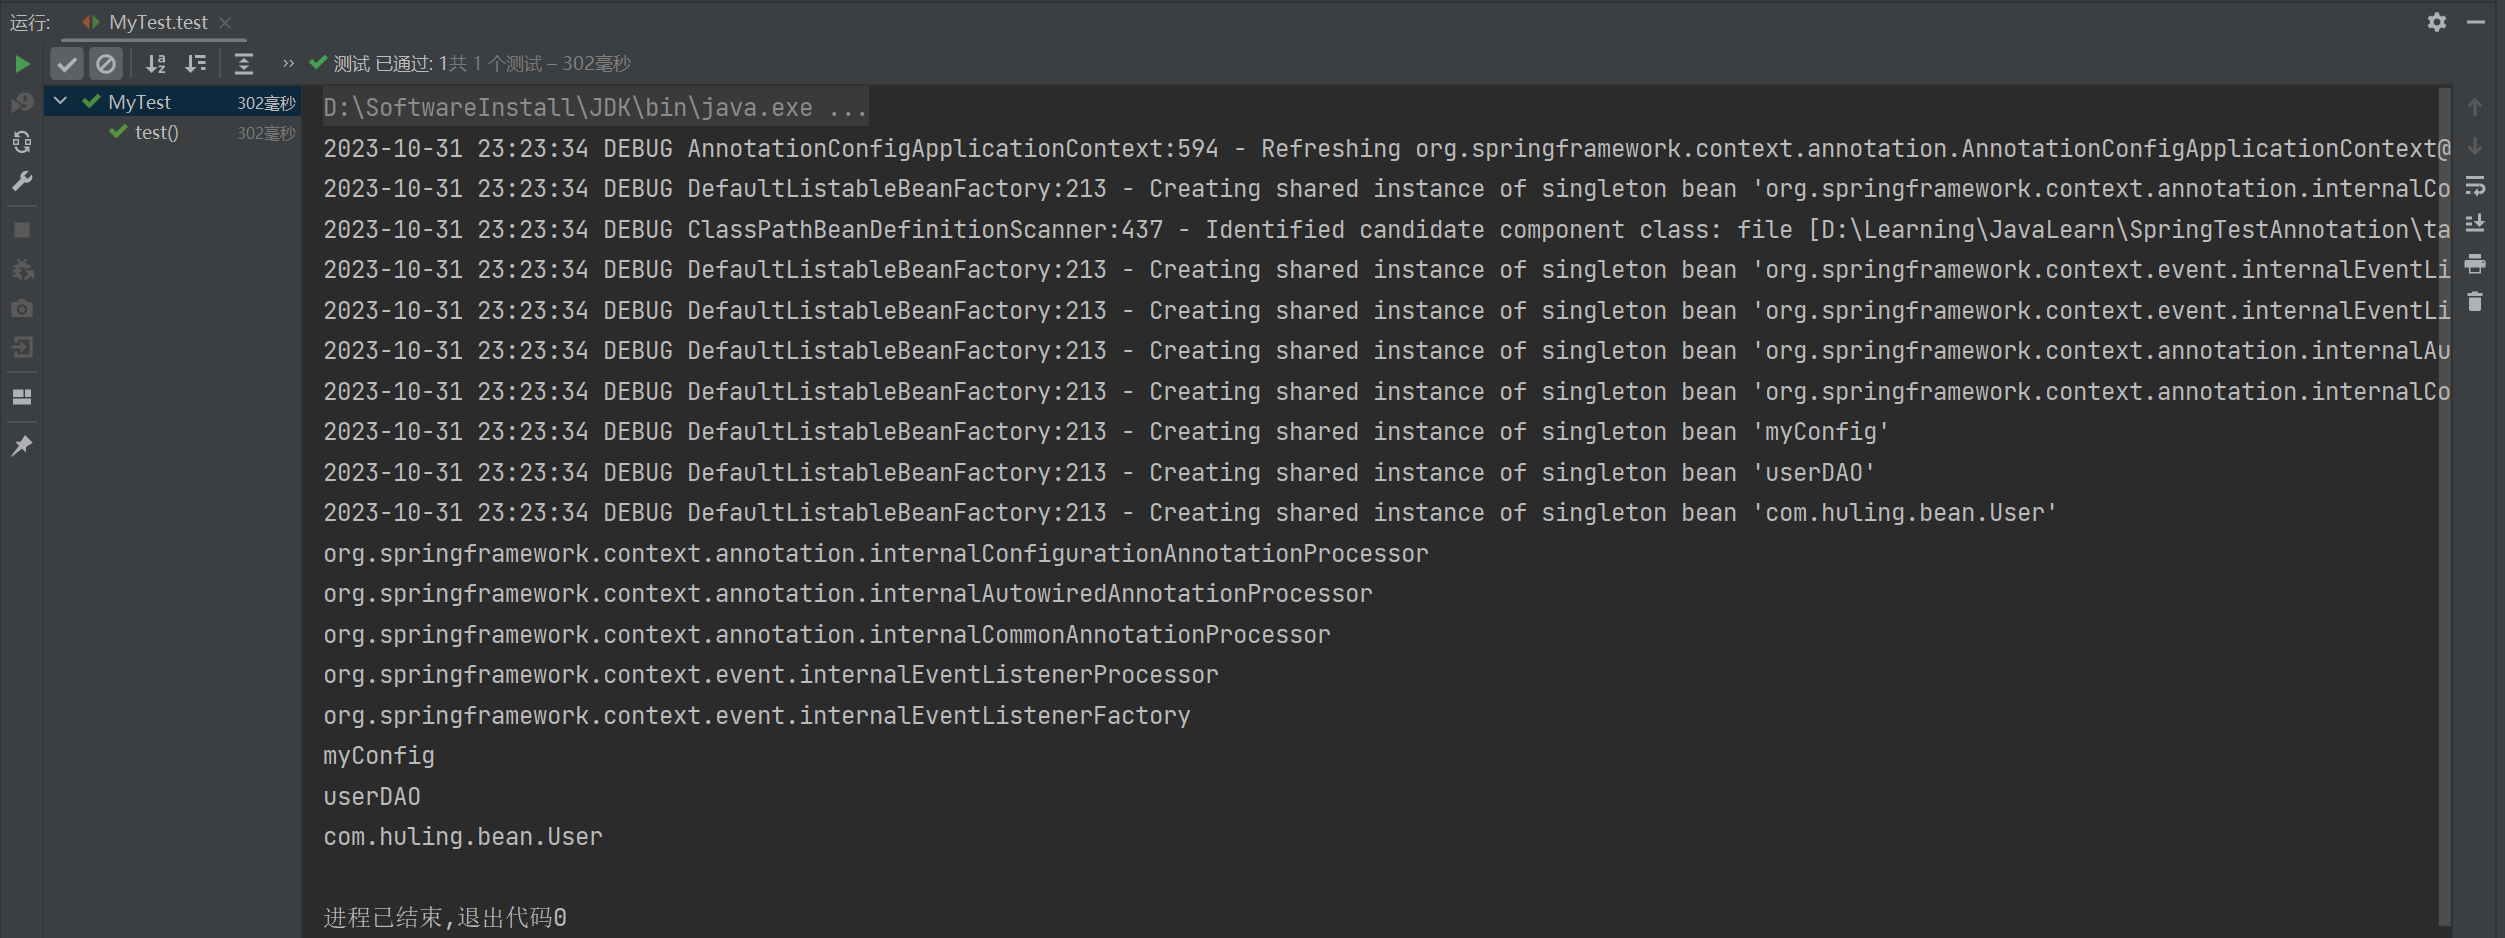Toggle Show Passed tests filter
The image size is (2505, 938).
click(67, 64)
